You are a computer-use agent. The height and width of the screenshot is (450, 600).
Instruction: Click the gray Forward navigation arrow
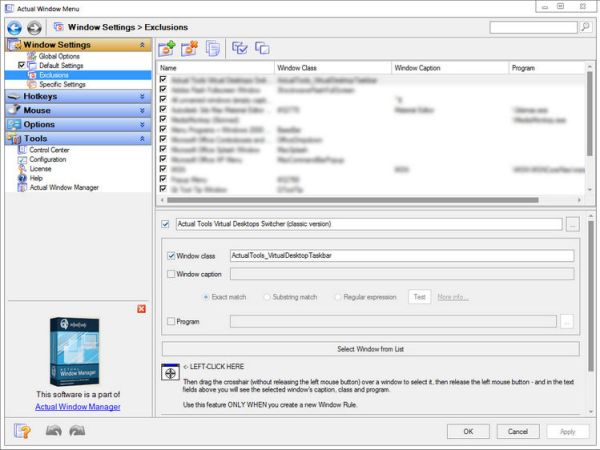pyautogui.click(x=34, y=28)
